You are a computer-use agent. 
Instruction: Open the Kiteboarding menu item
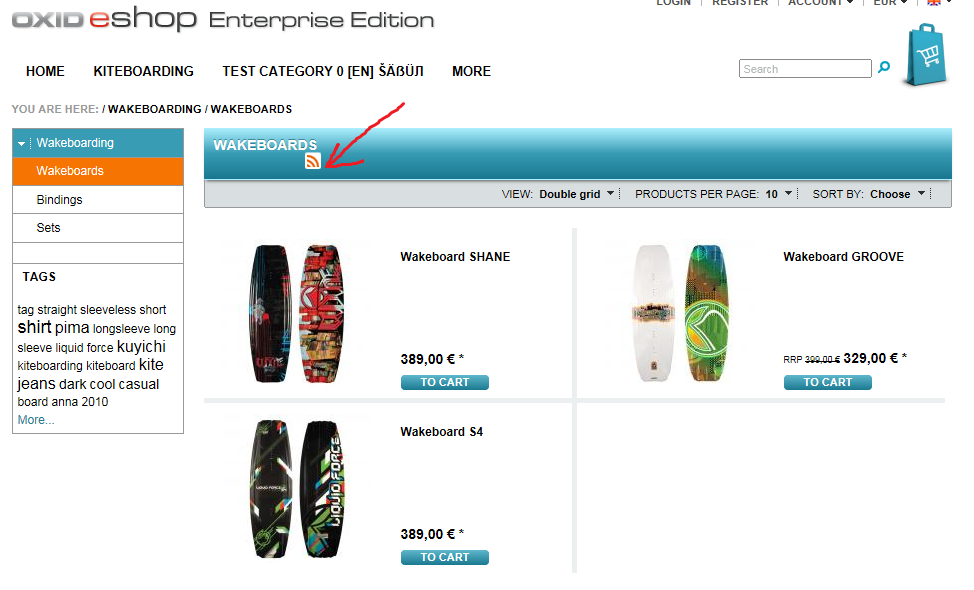tap(143, 71)
